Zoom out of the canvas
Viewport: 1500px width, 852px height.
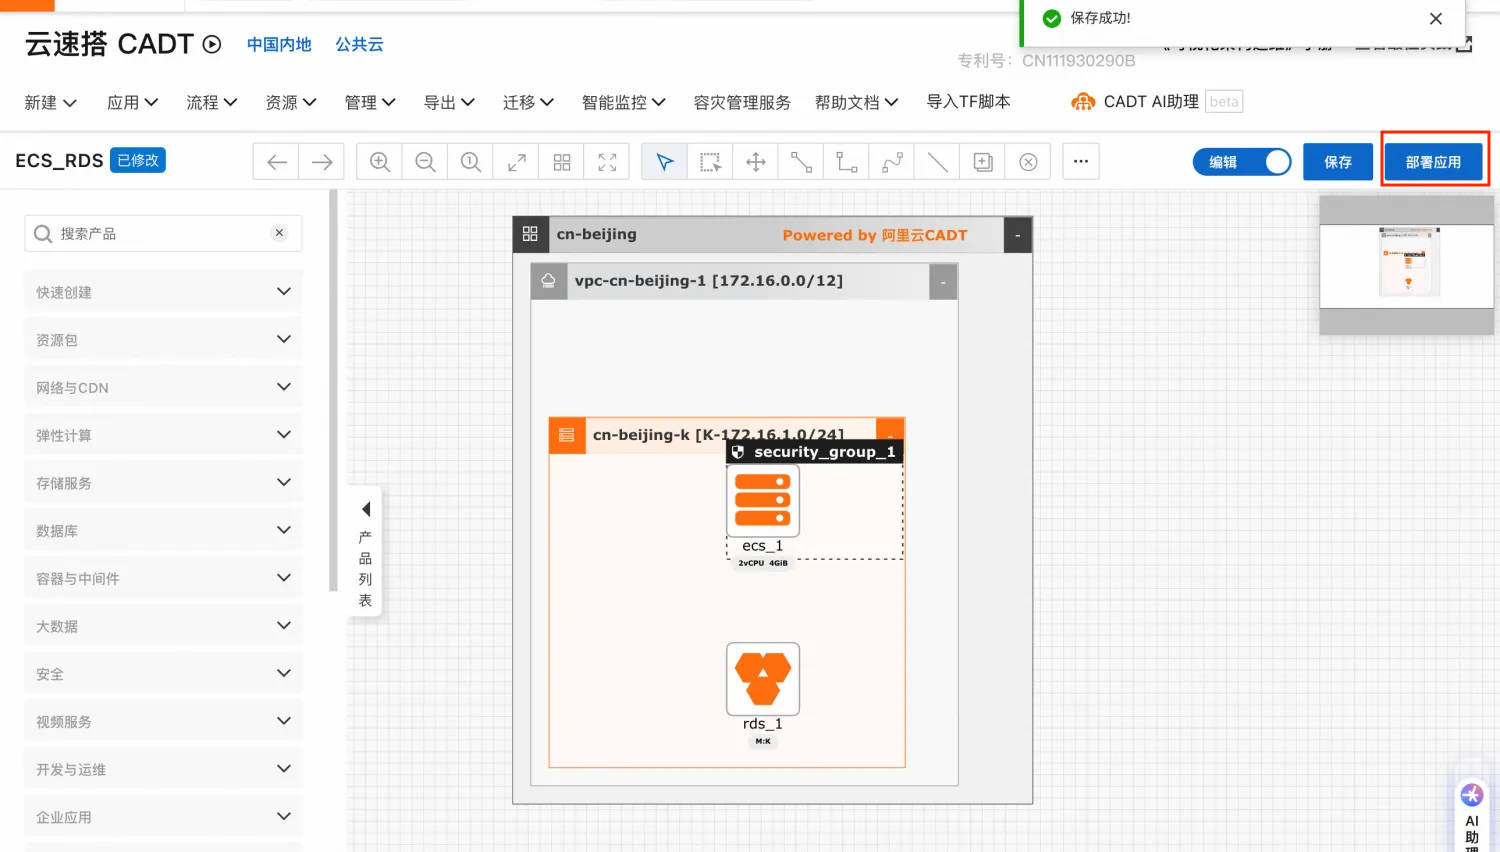tap(425, 162)
